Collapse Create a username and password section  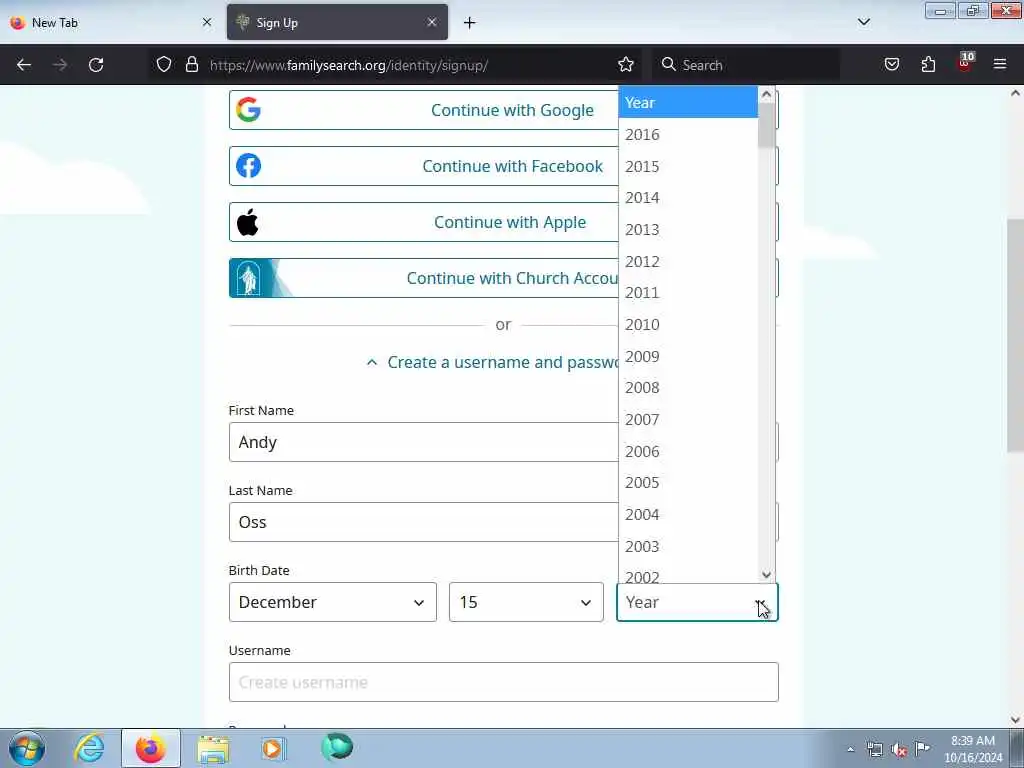[x=492, y=362]
